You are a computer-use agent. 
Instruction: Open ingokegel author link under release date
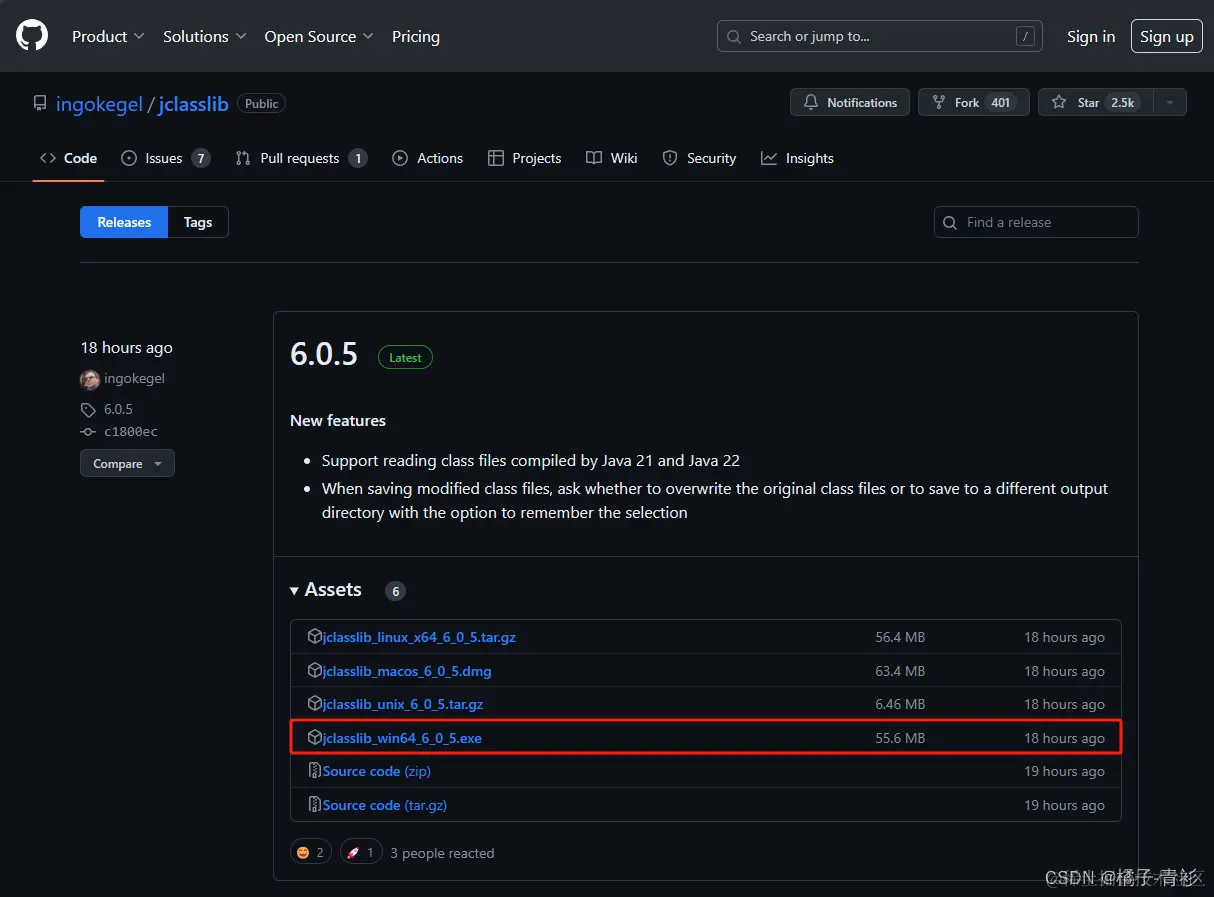click(134, 379)
